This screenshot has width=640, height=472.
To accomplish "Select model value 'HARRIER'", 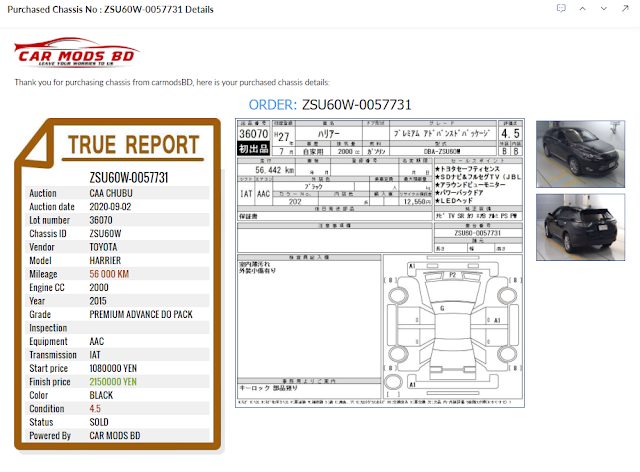I will [105, 260].
